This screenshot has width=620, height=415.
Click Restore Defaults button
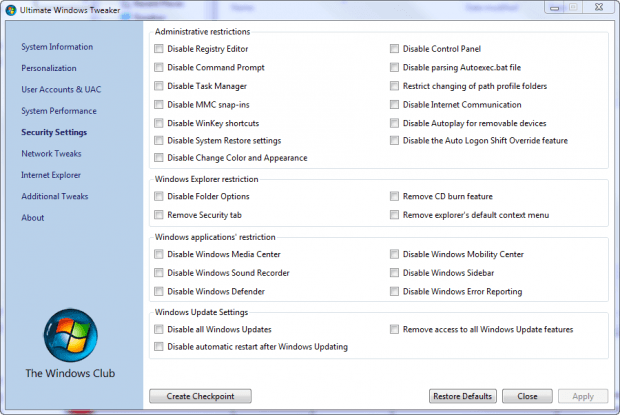(463, 396)
